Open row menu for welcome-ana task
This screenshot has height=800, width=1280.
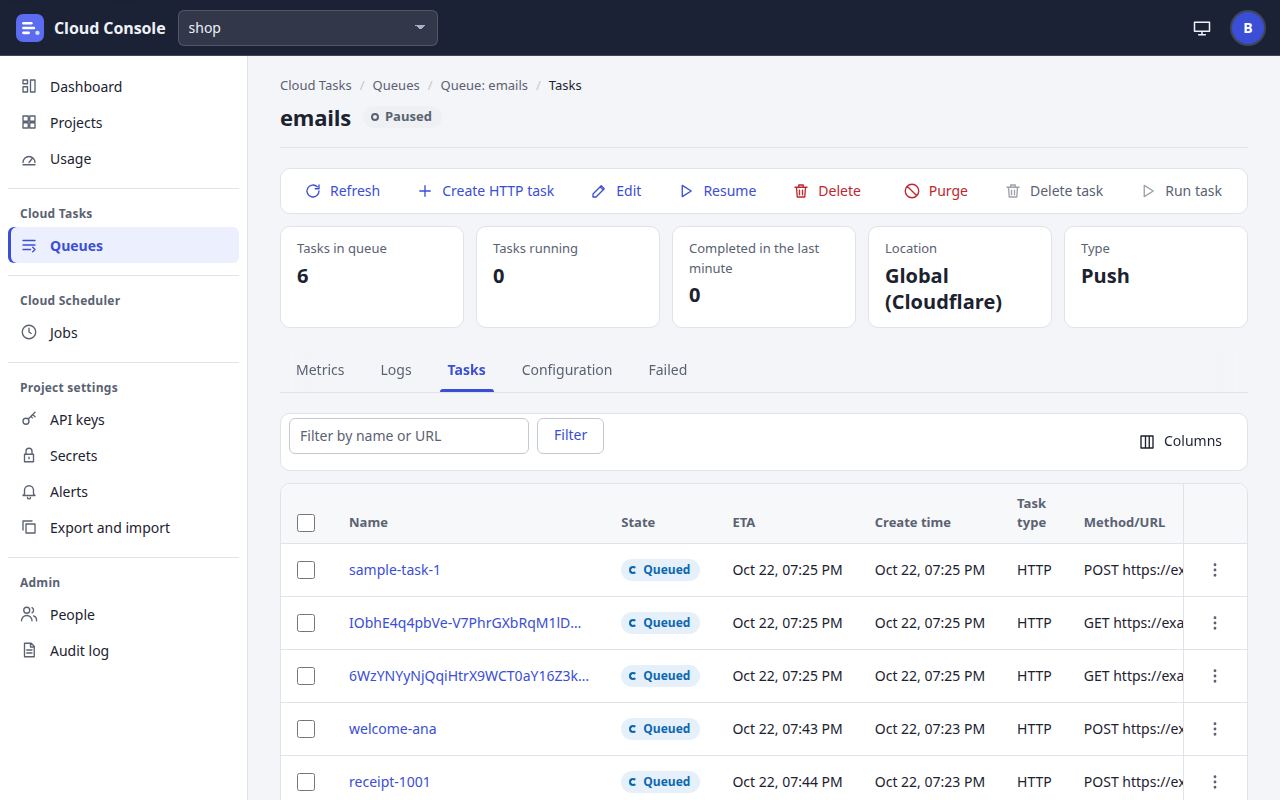pyautogui.click(x=1215, y=729)
